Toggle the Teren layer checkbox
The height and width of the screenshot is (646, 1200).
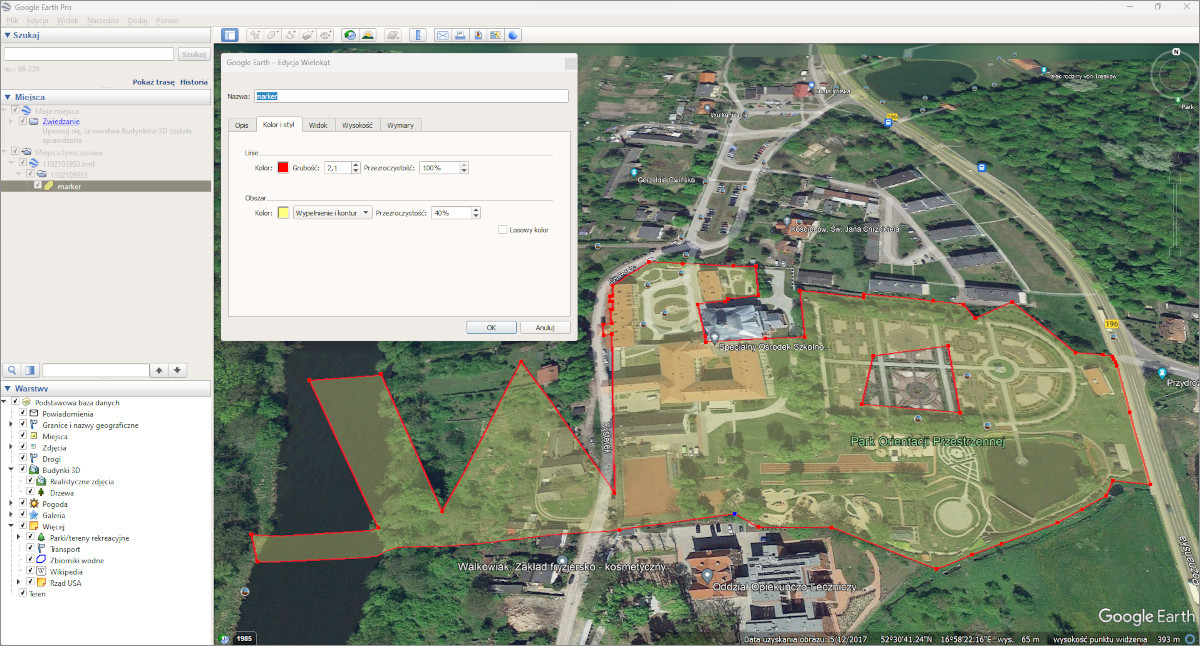pyautogui.click(x=23, y=593)
